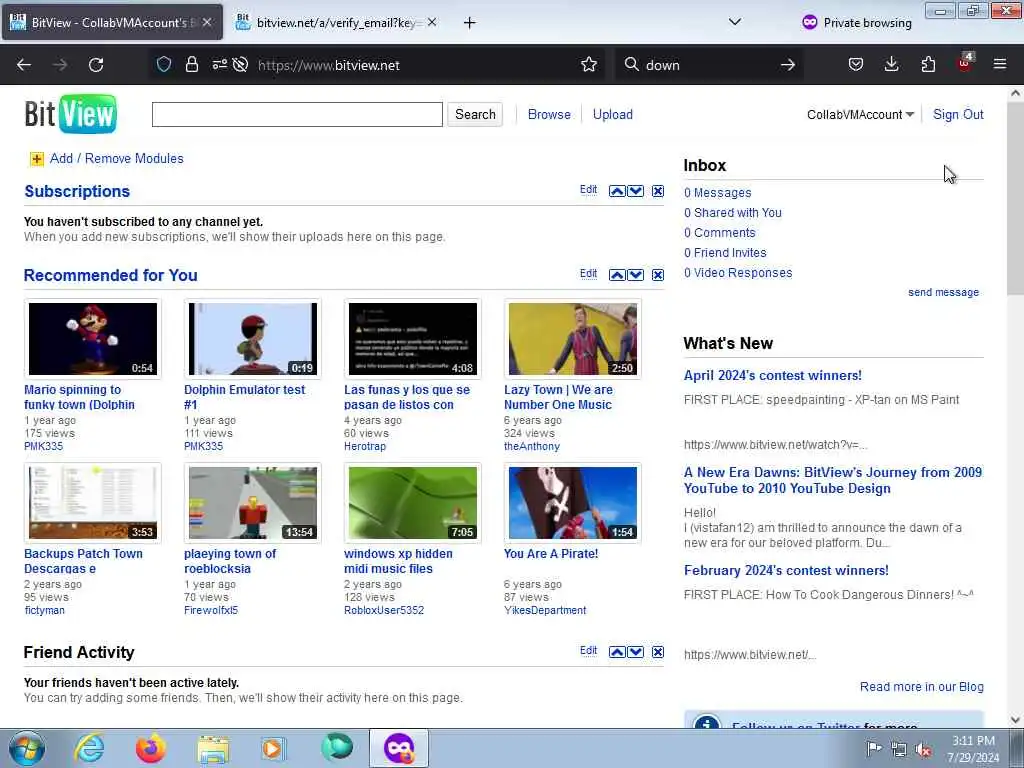This screenshot has height=768, width=1024.
Task: Move the Friend Activity module up
Action: click(617, 652)
